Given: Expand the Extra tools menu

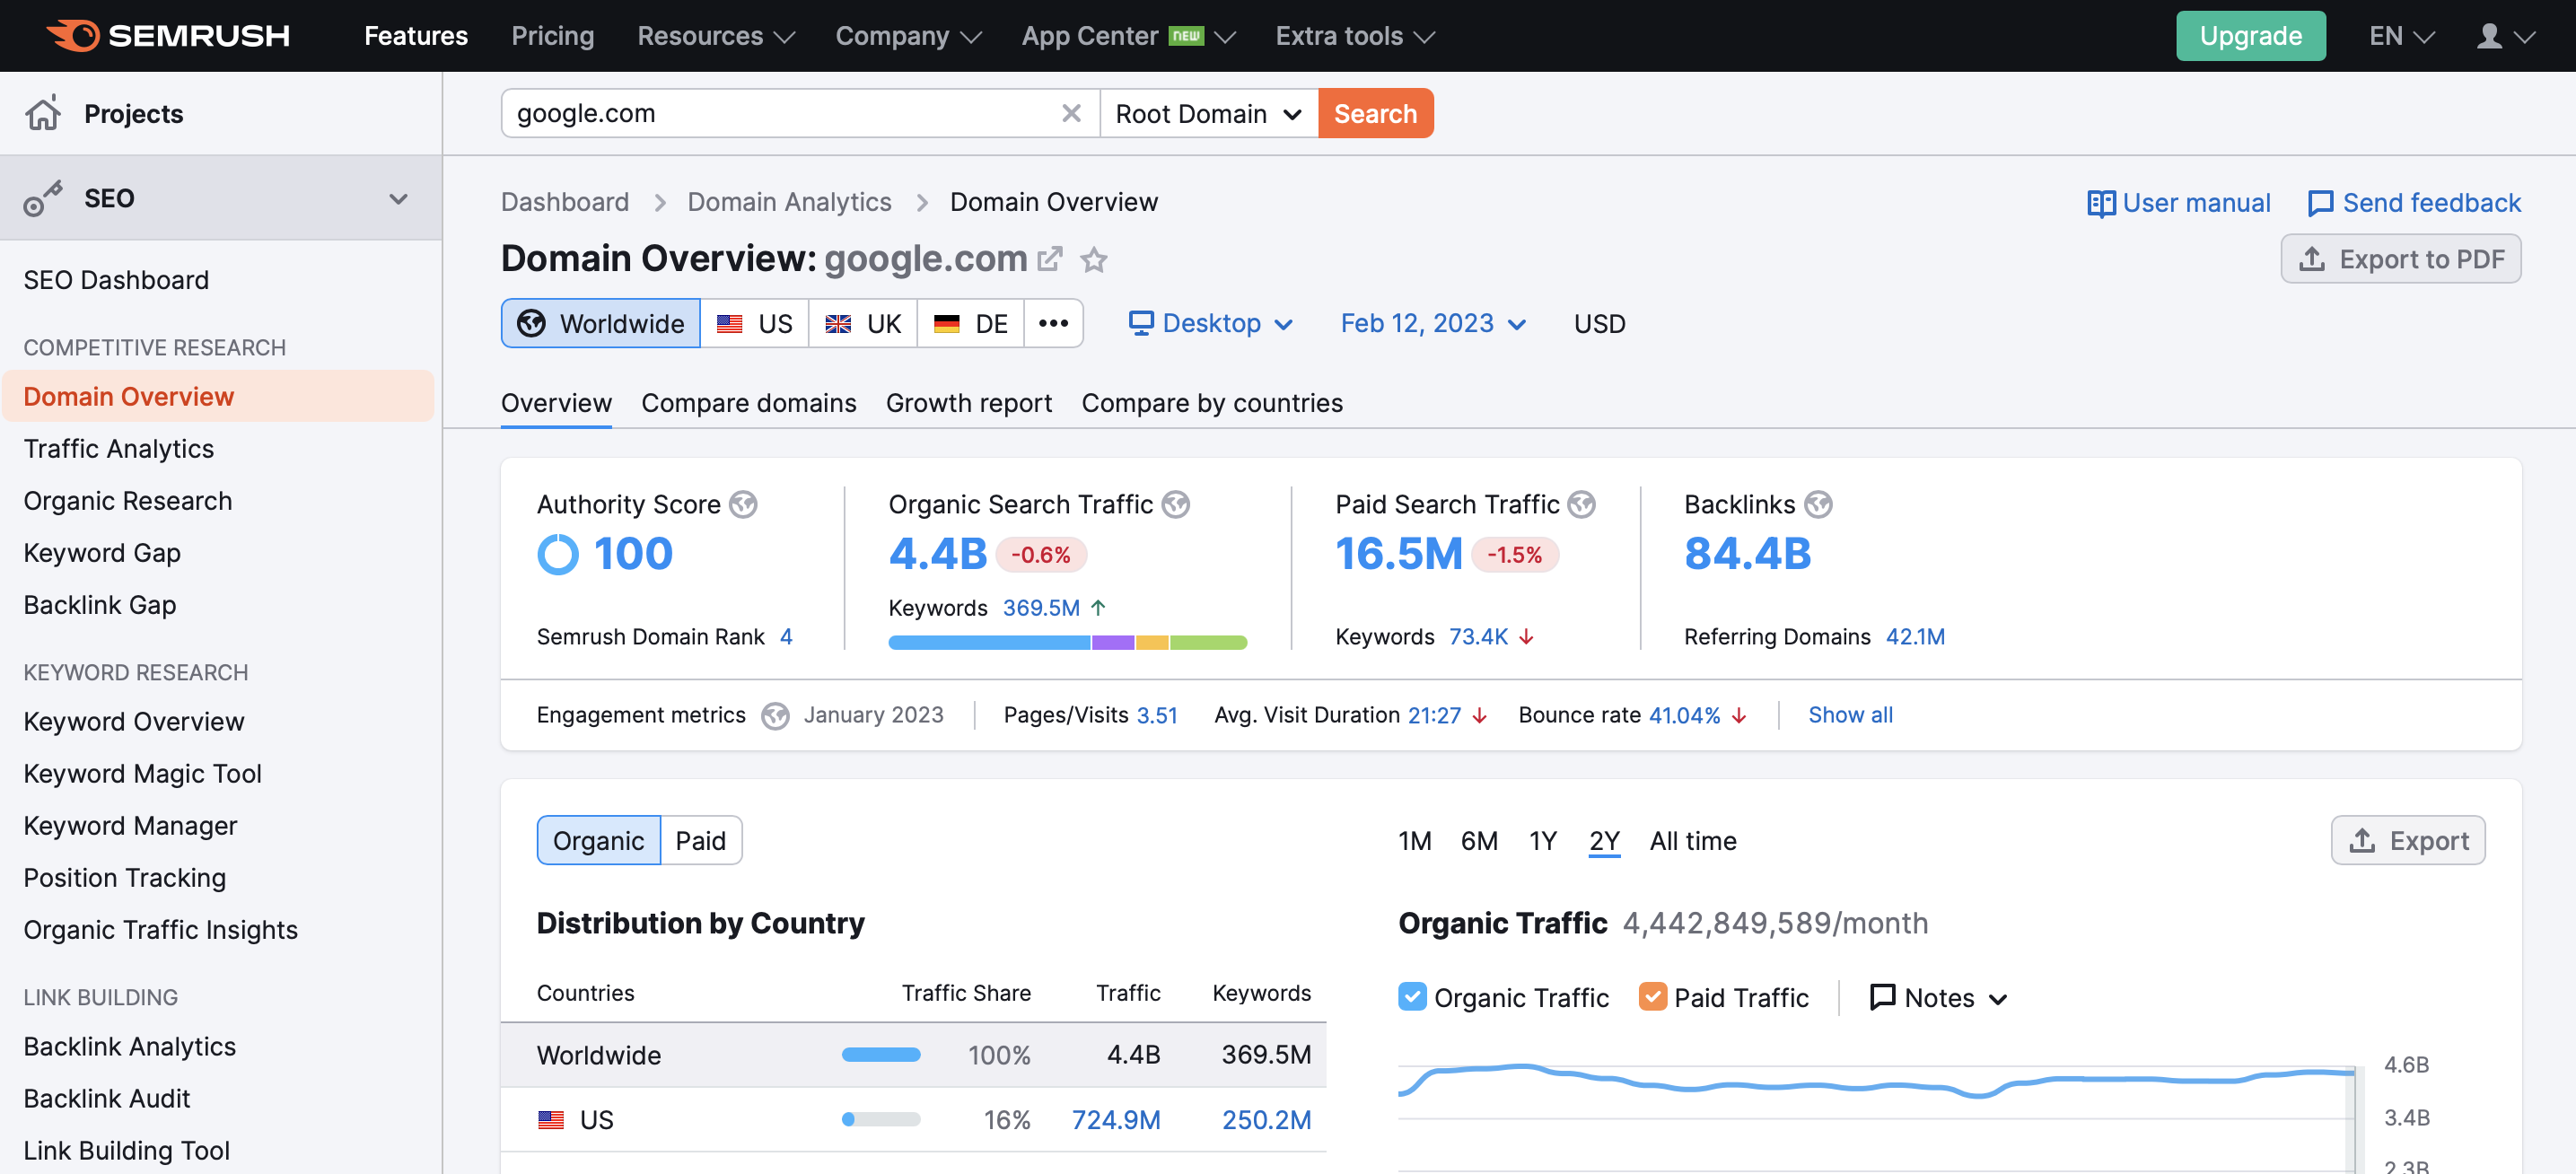Looking at the screenshot, I should pyautogui.click(x=1354, y=36).
